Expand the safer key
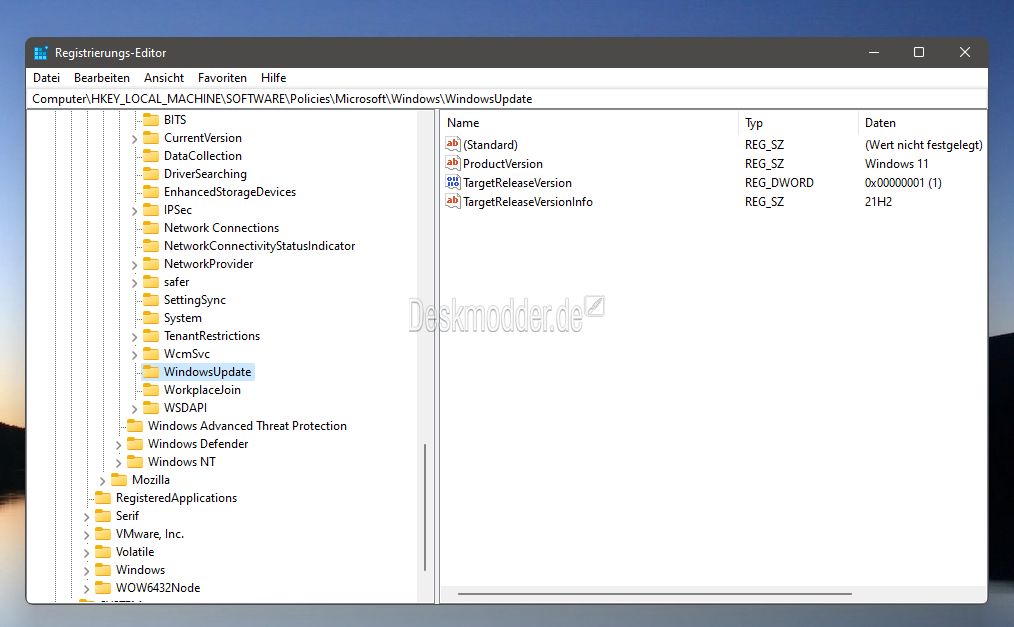Viewport: 1014px width, 627px height. (x=135, y=283)
